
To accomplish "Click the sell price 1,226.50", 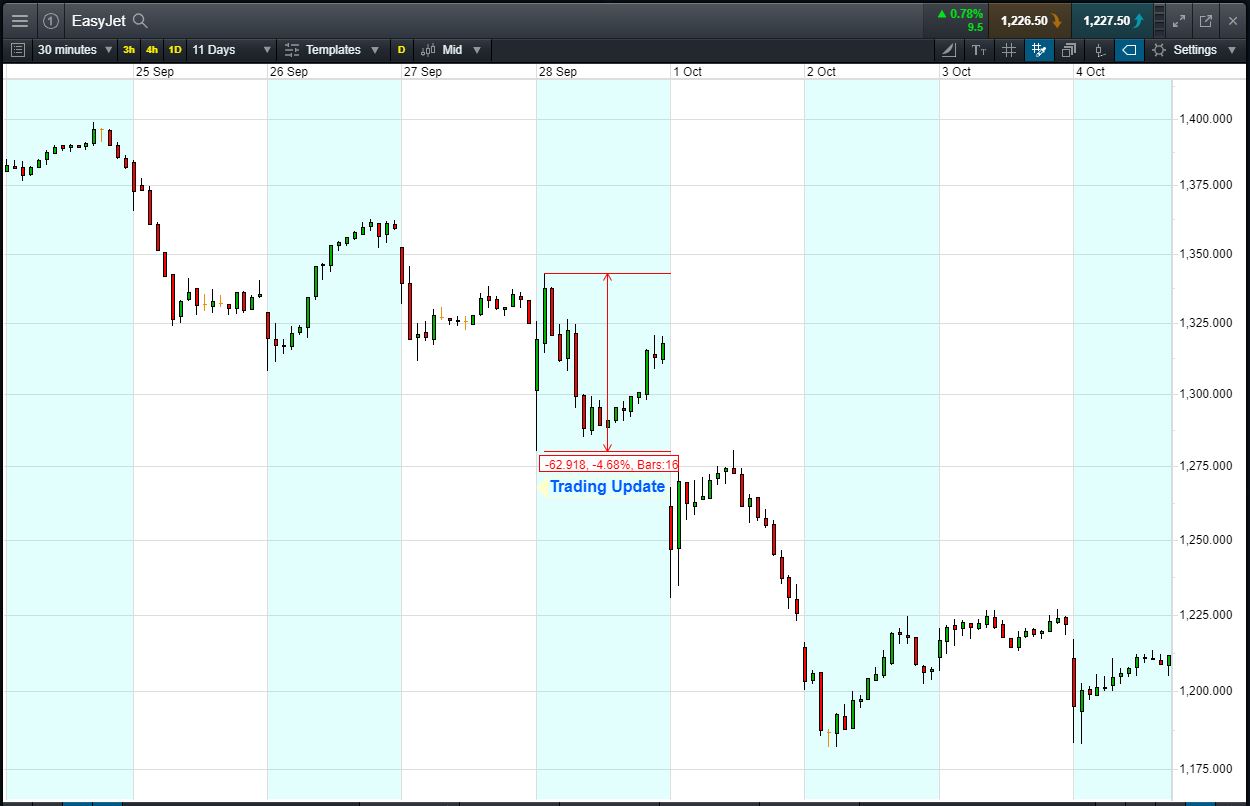I will pyautogui.click(x=1029, y=20).
